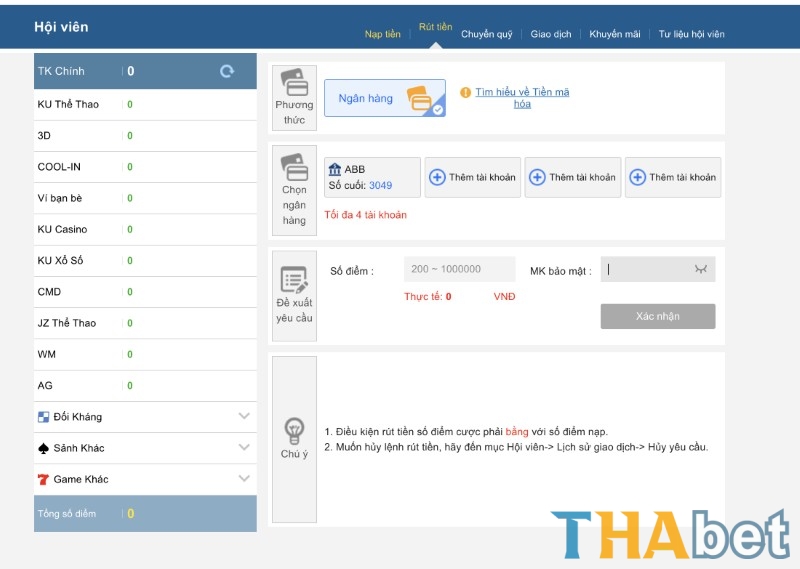Select the KU Thể Thao row
The height and width of the screenshot is (569, 800).
[145, 105]
